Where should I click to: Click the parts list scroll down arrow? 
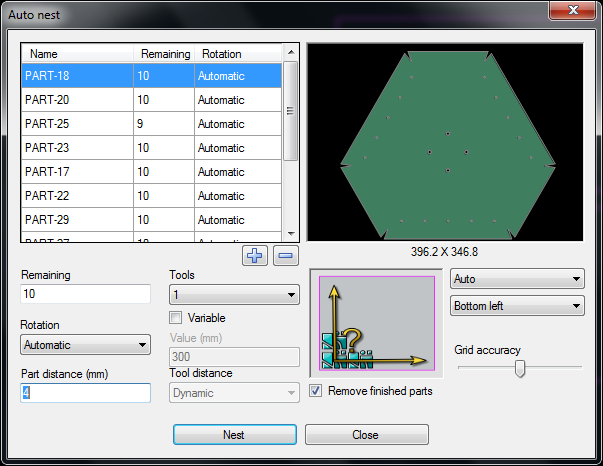[291, 234]
